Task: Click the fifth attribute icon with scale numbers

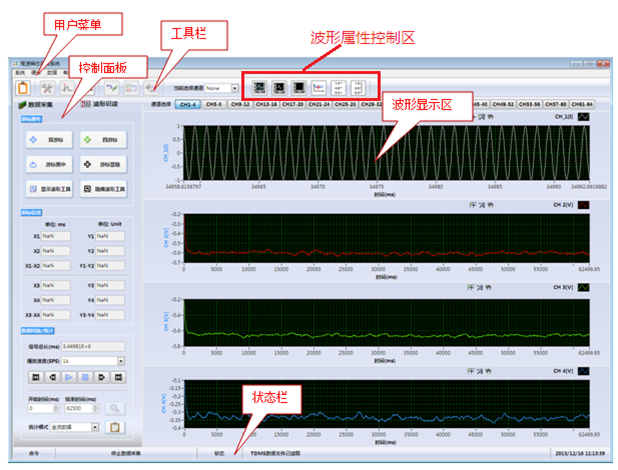Action: (338, 87)
